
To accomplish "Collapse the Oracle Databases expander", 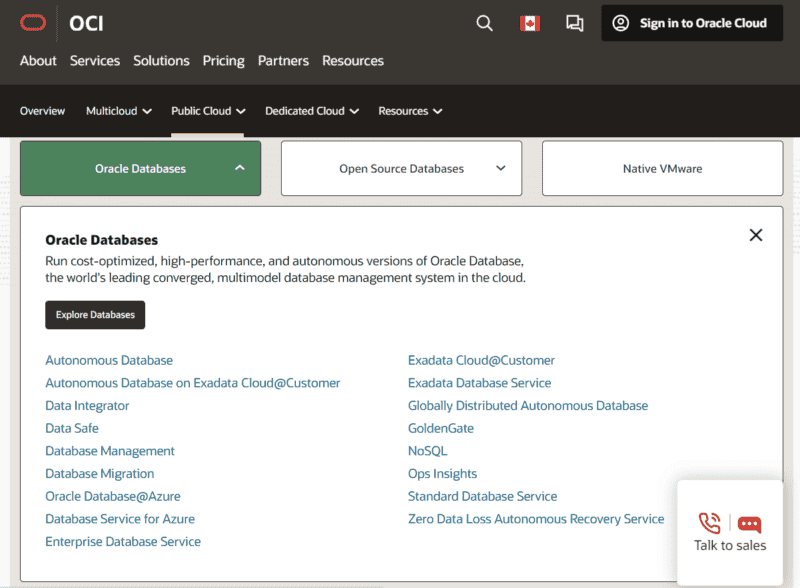I will [x=141, y=168].
